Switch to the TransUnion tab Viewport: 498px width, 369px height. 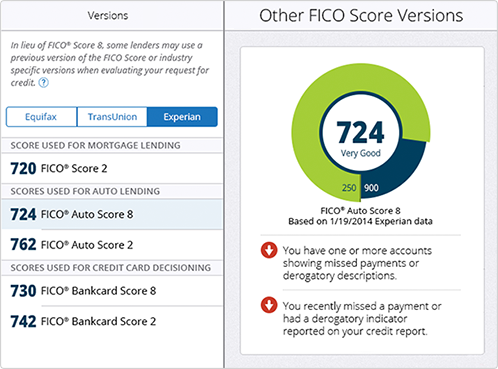click(x=112, y=117)
